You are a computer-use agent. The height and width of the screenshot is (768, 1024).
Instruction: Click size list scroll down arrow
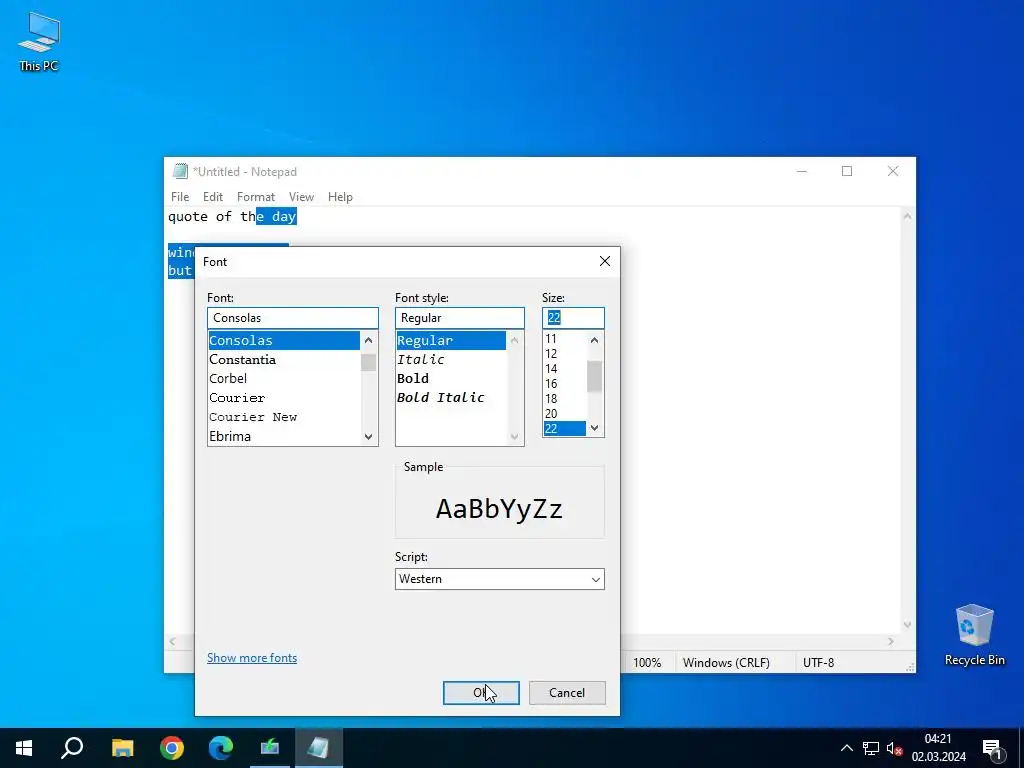[x=594, y=428]
